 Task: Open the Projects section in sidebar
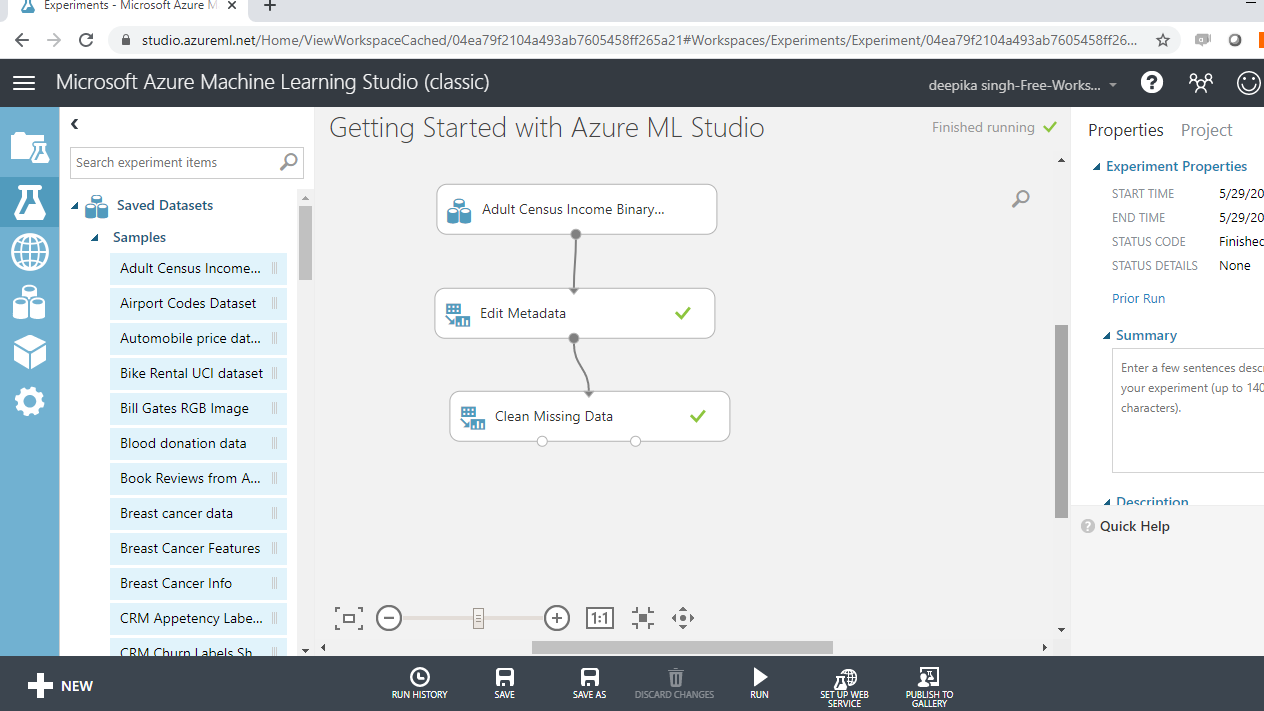(x=29, y=146)
